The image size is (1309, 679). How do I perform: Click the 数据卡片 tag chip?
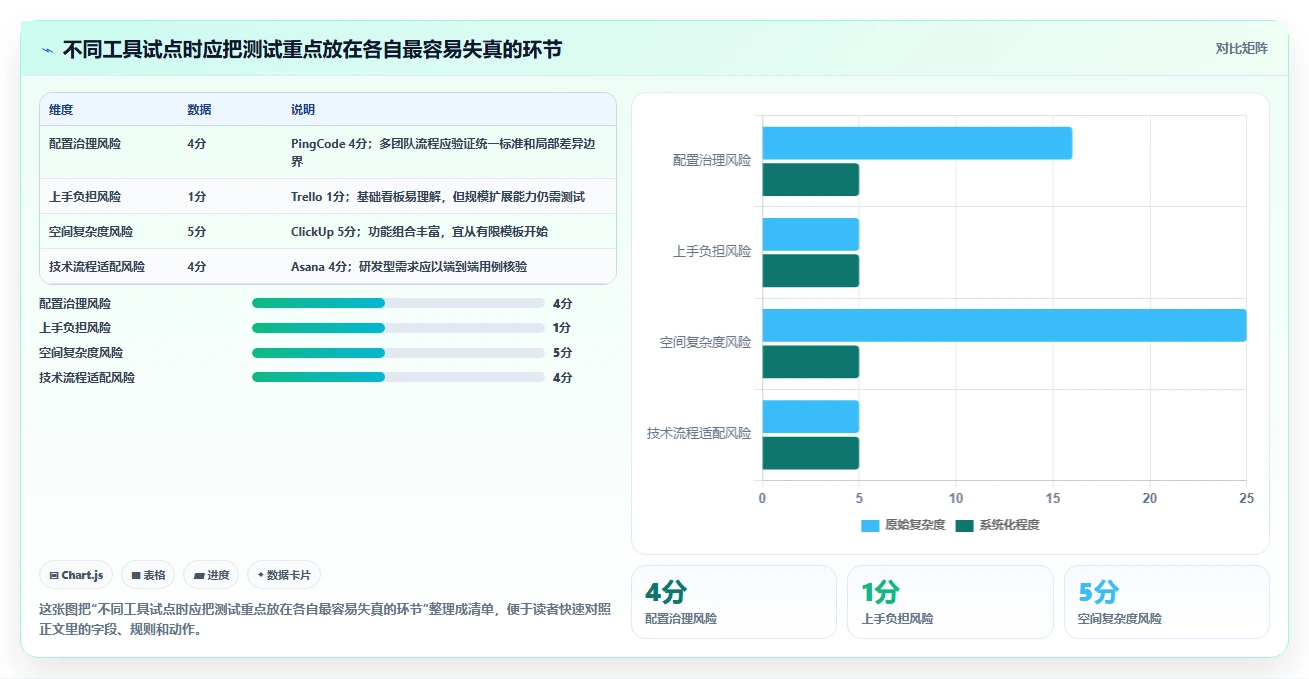click(x=284, y=575)
